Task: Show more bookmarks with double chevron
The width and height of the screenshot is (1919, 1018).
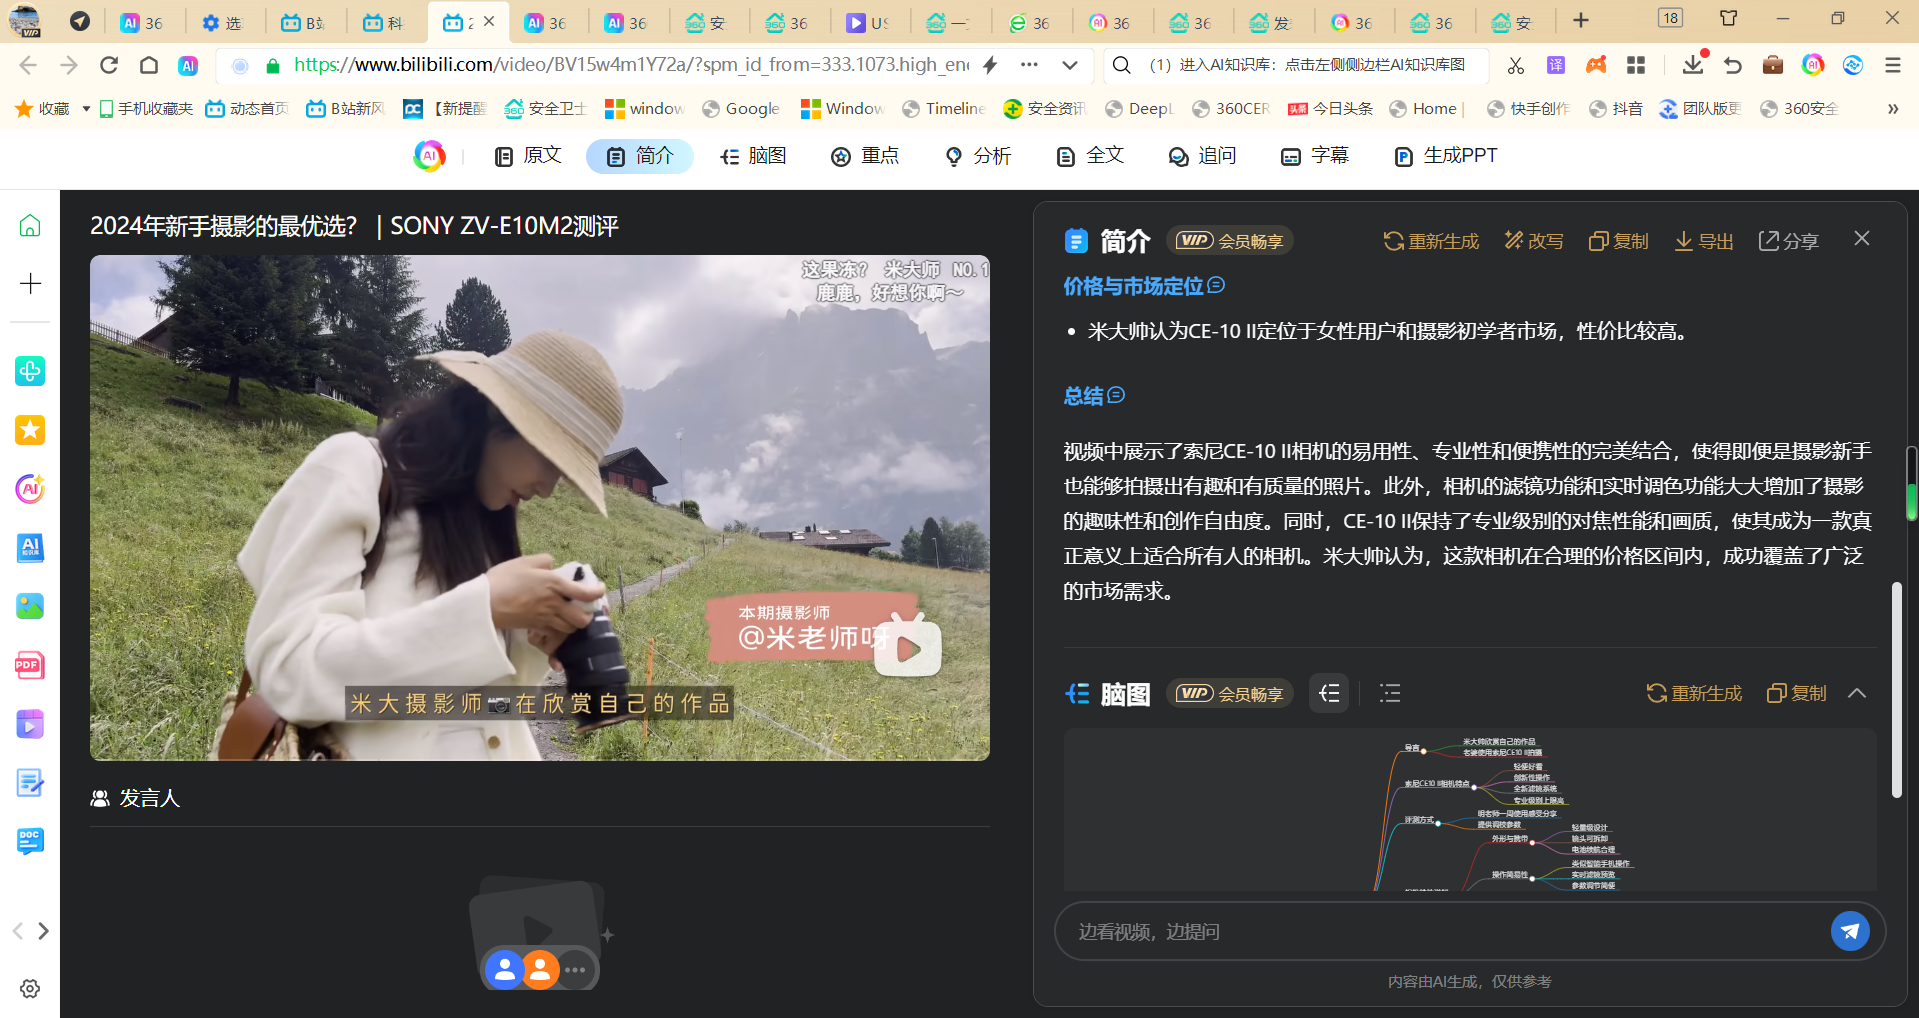Action: pos(1893,108)
